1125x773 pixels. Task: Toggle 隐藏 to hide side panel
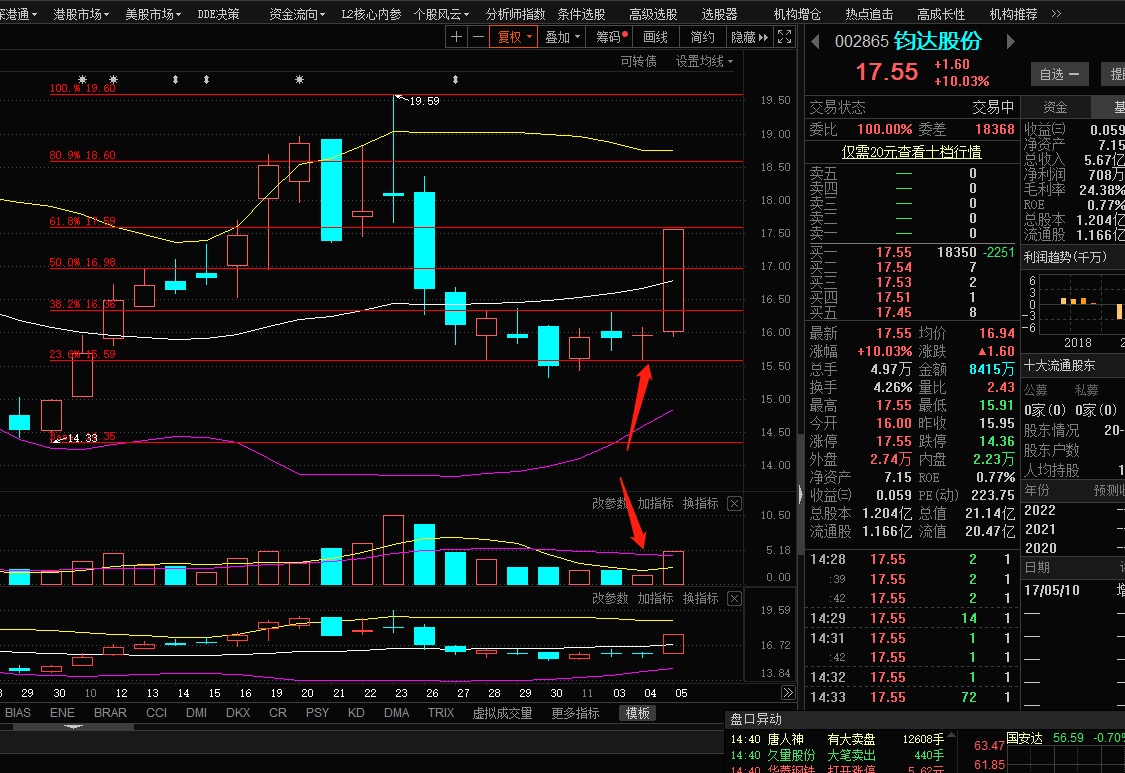(x=750, y=37)
